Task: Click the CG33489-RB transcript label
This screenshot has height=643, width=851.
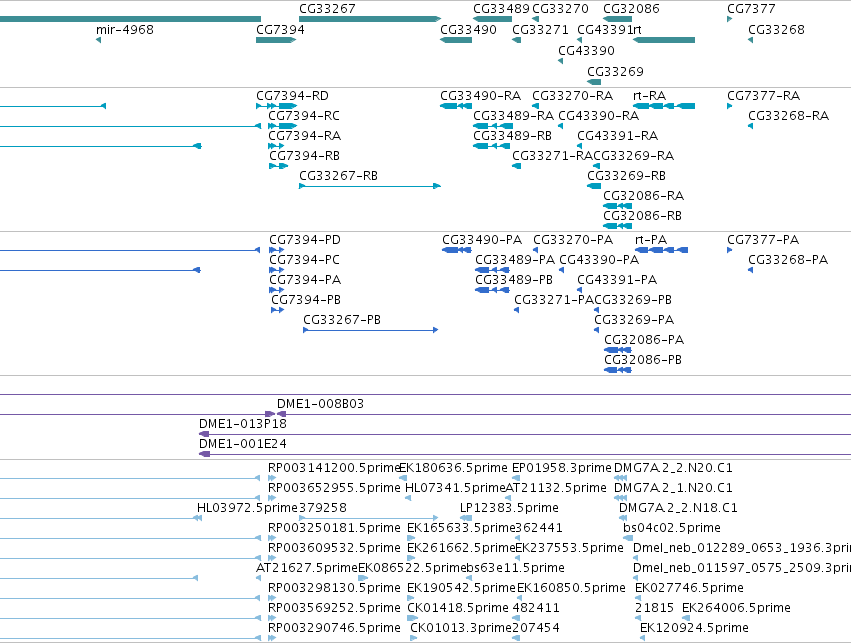Action: click(512, 136)
